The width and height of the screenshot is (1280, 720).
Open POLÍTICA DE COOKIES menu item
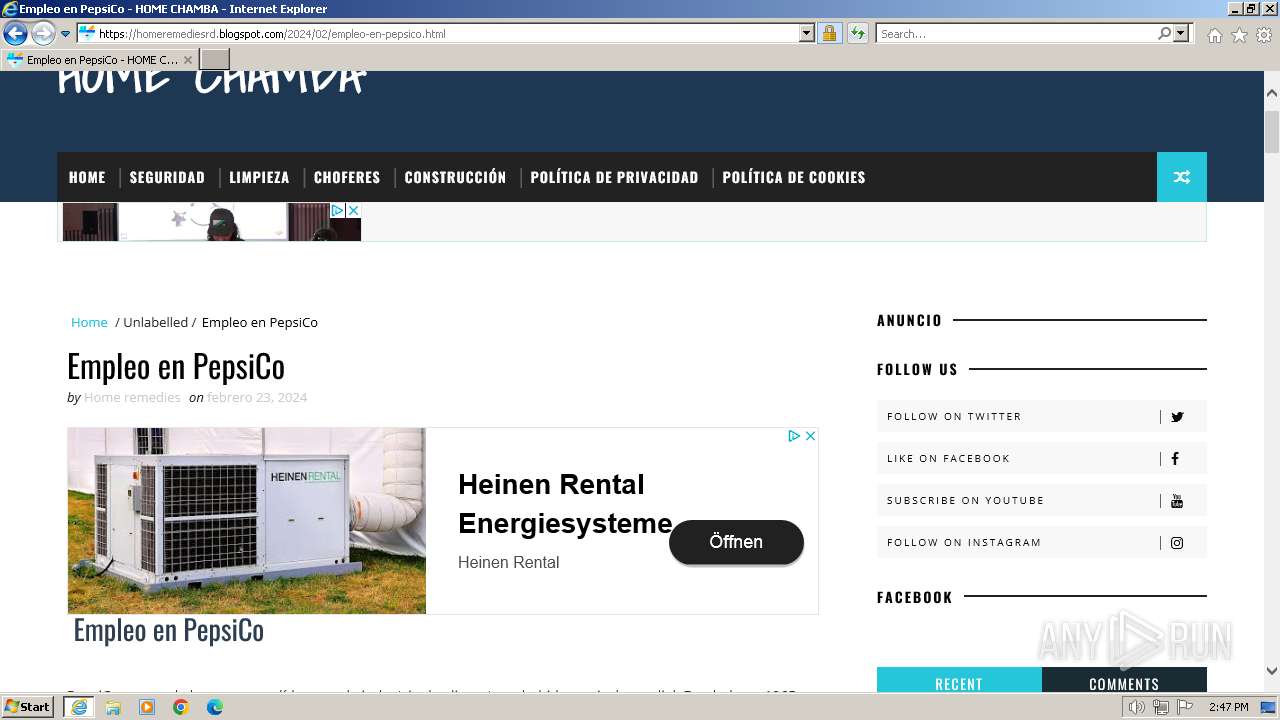[x=794, y=177]
